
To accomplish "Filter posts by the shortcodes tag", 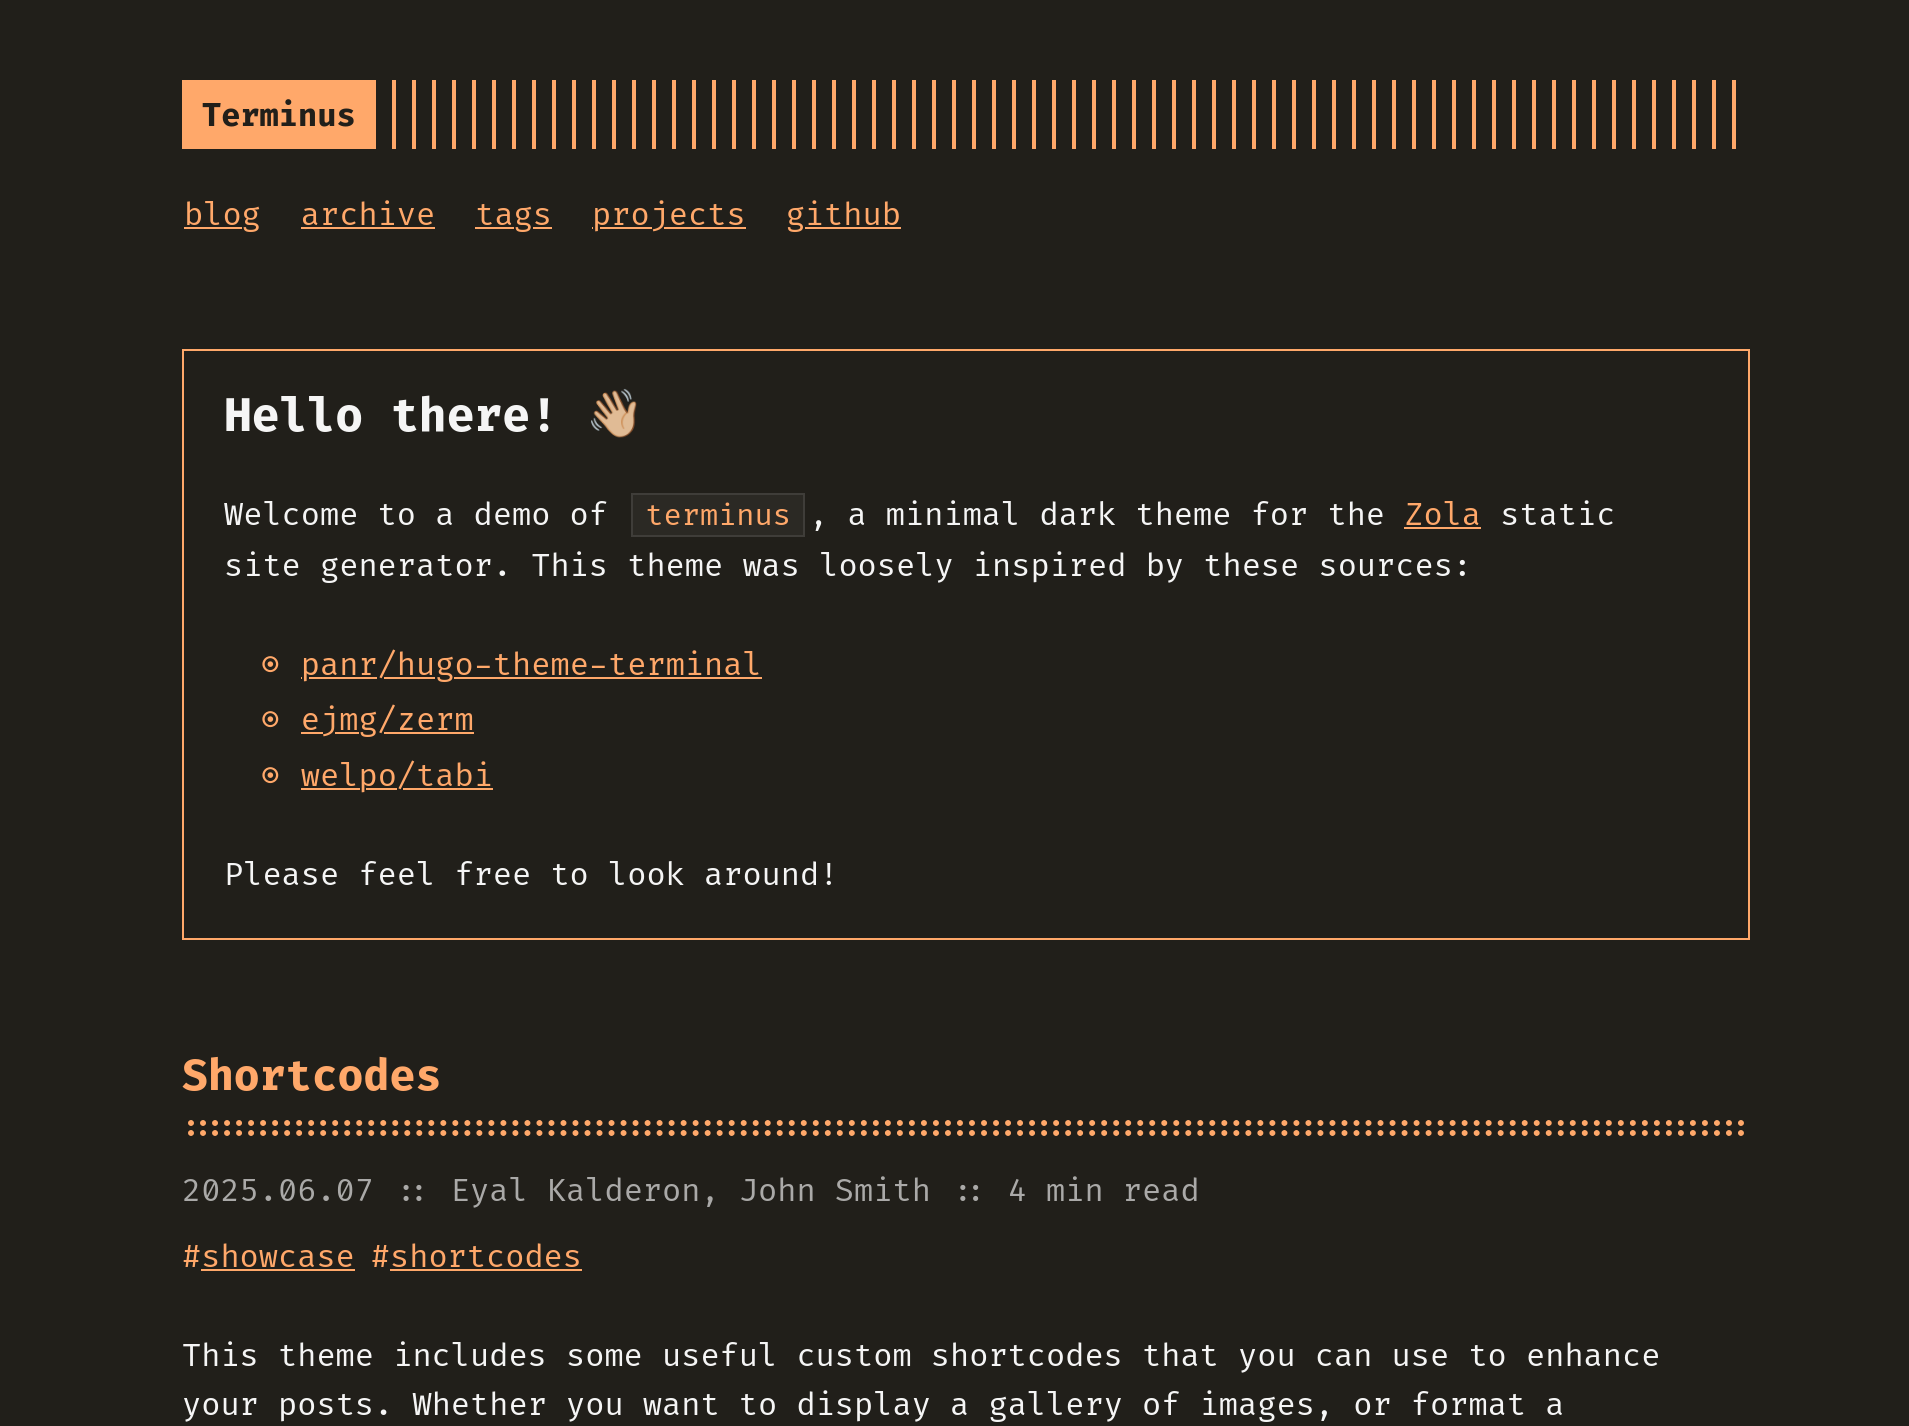I will click(x=486, y=1256).
